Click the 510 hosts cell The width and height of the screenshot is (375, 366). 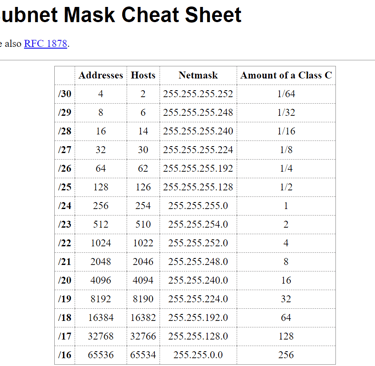point(143,225)
